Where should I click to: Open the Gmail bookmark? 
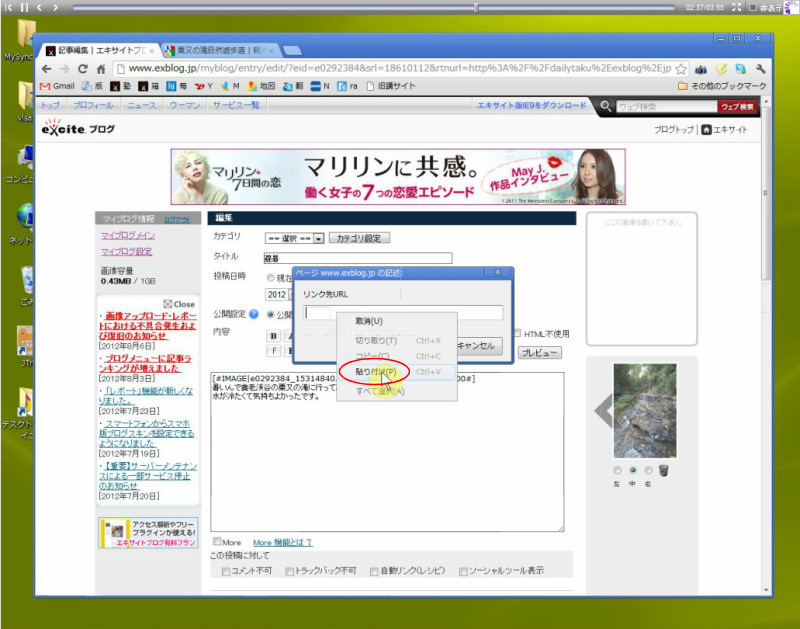tap(58, 86)
